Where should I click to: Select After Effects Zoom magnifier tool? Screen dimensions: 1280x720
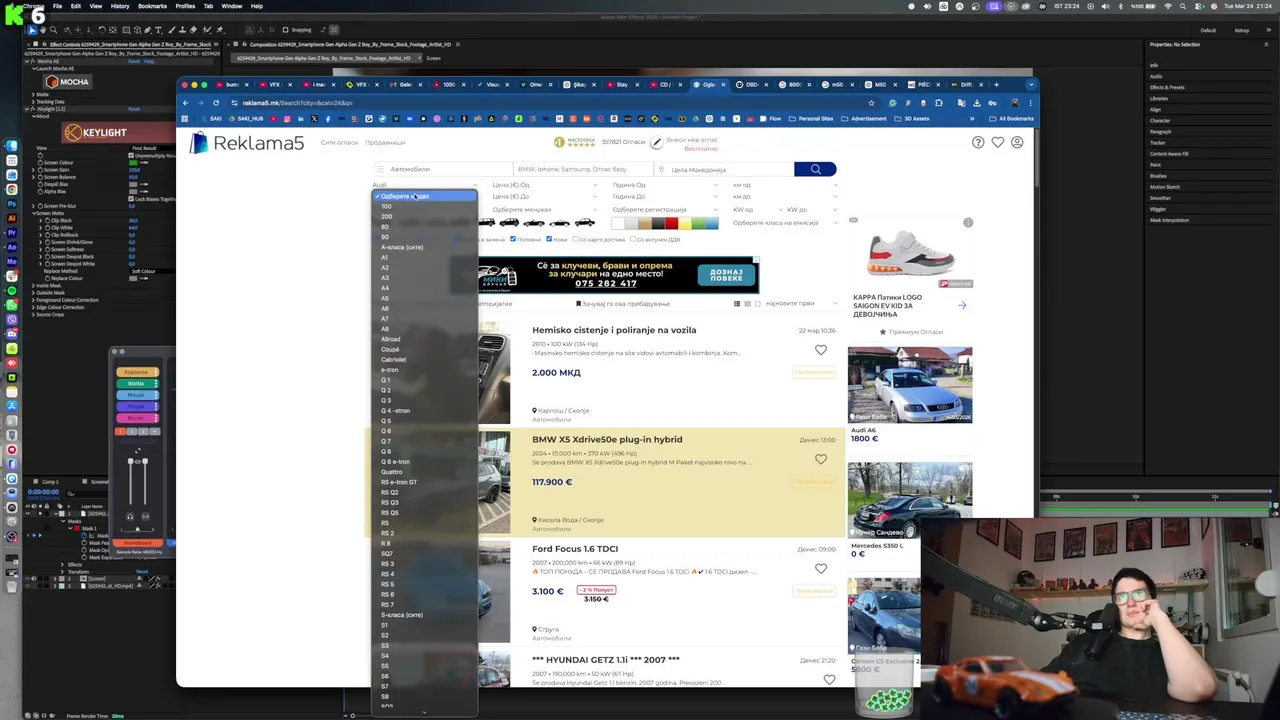coord(54,30)
